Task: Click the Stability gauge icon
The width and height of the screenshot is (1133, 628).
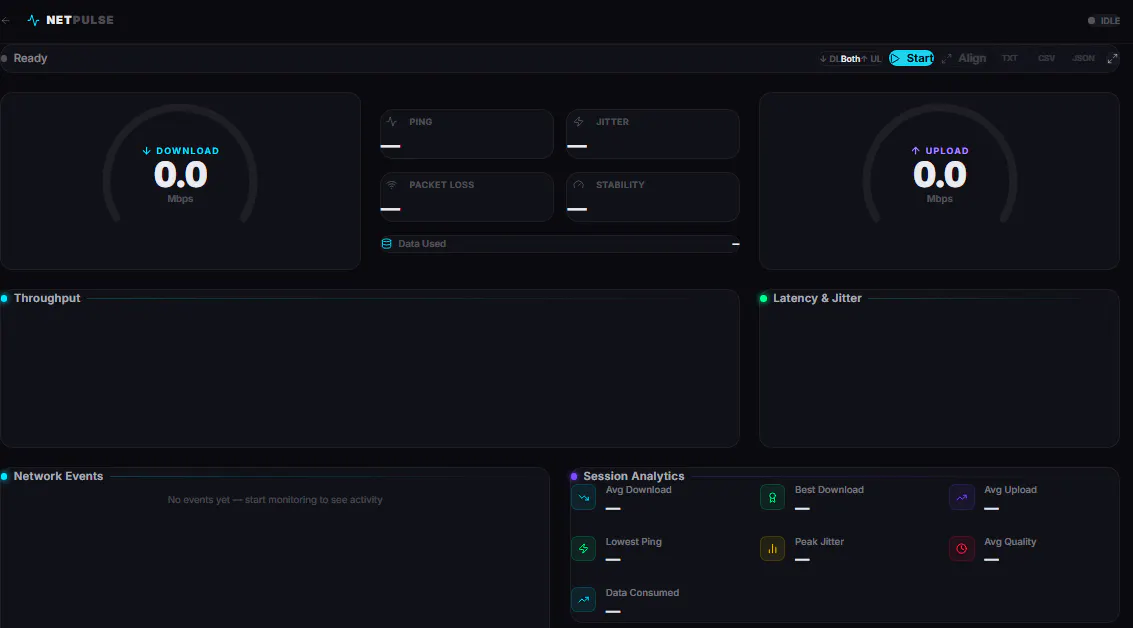Action: 578,185
